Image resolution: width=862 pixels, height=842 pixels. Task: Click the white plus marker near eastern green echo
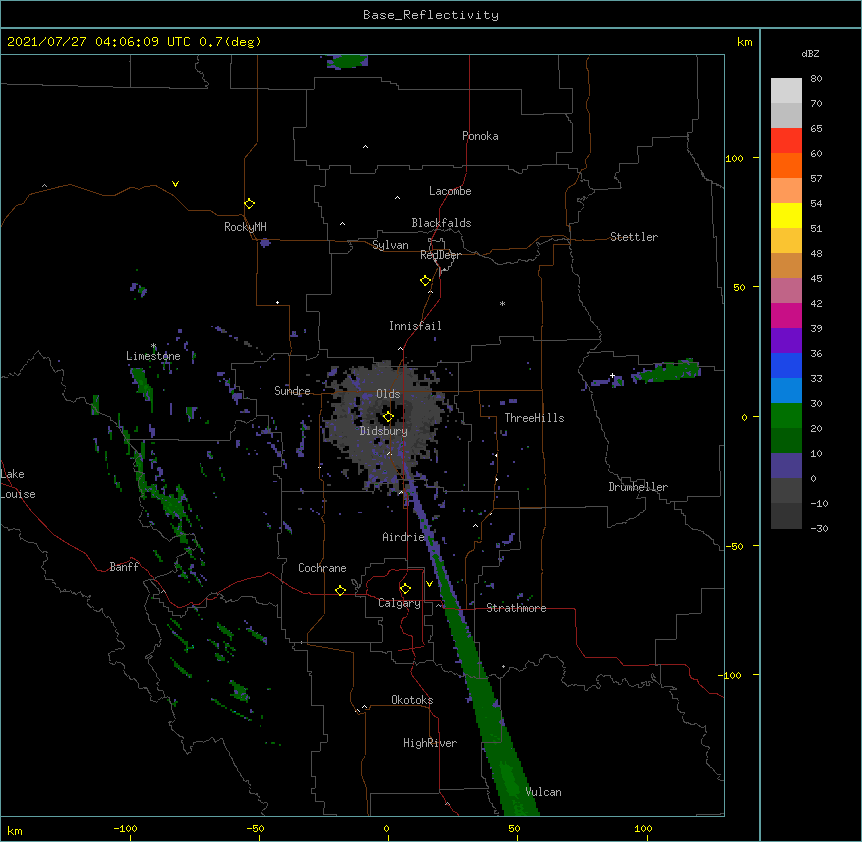(x=612, y=376)
